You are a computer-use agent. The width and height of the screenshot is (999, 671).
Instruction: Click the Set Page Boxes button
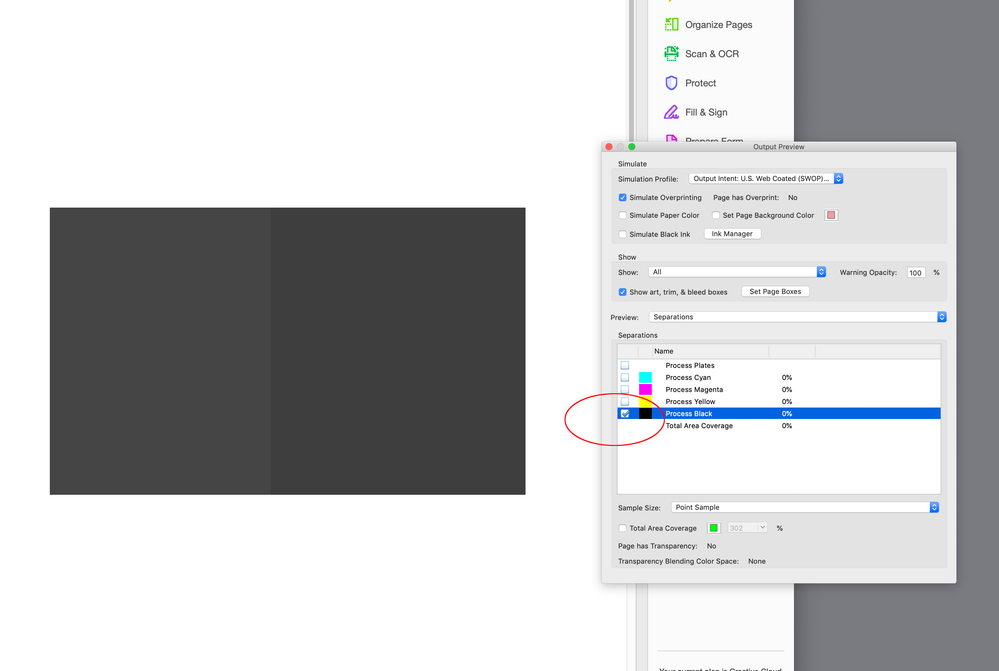click(775, 291)
